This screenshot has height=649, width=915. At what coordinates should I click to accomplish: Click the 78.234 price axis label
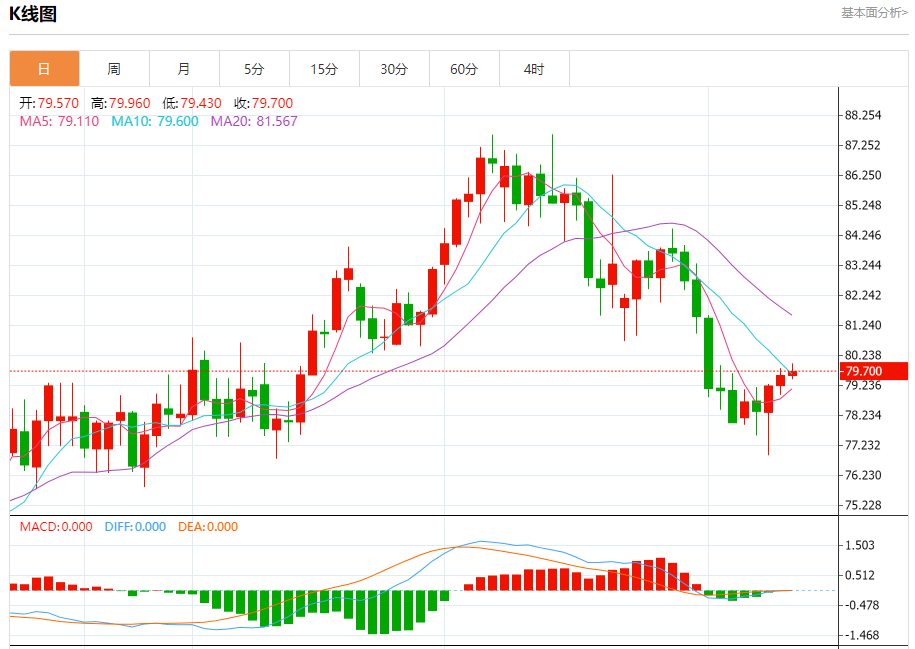pos(863,415)
